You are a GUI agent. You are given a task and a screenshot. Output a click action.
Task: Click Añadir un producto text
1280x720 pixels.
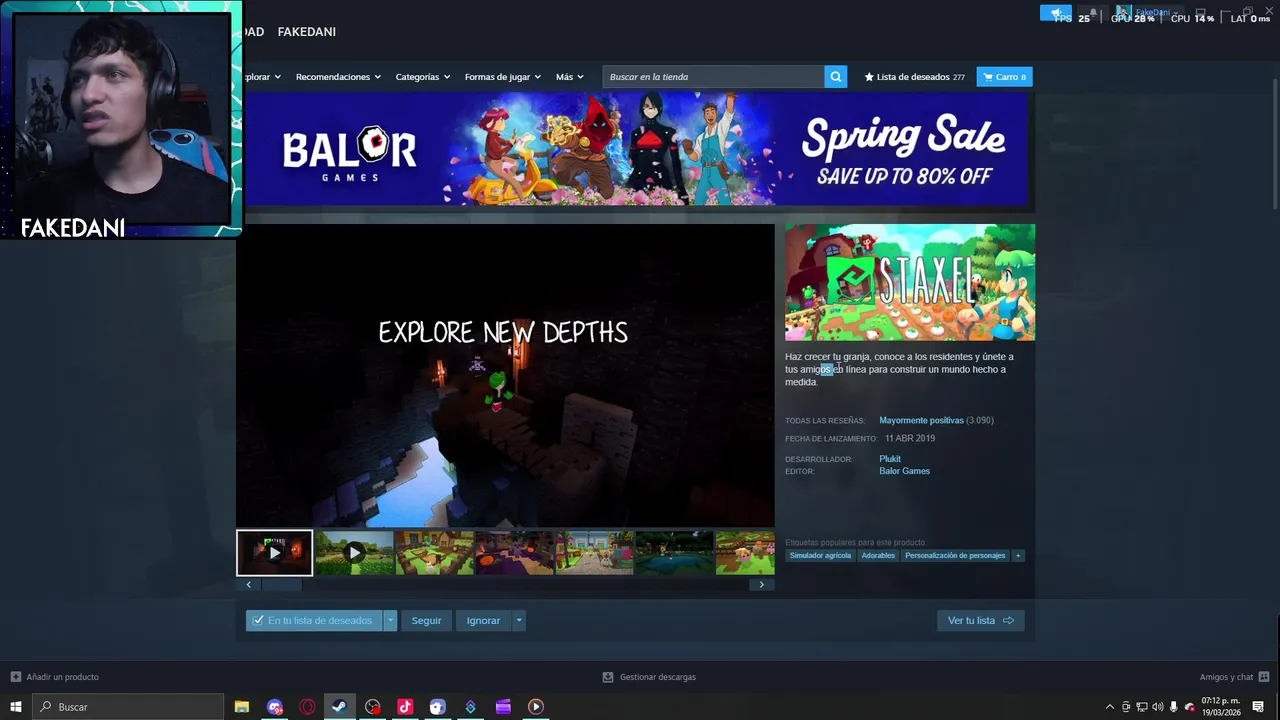(x=62, y=677)
